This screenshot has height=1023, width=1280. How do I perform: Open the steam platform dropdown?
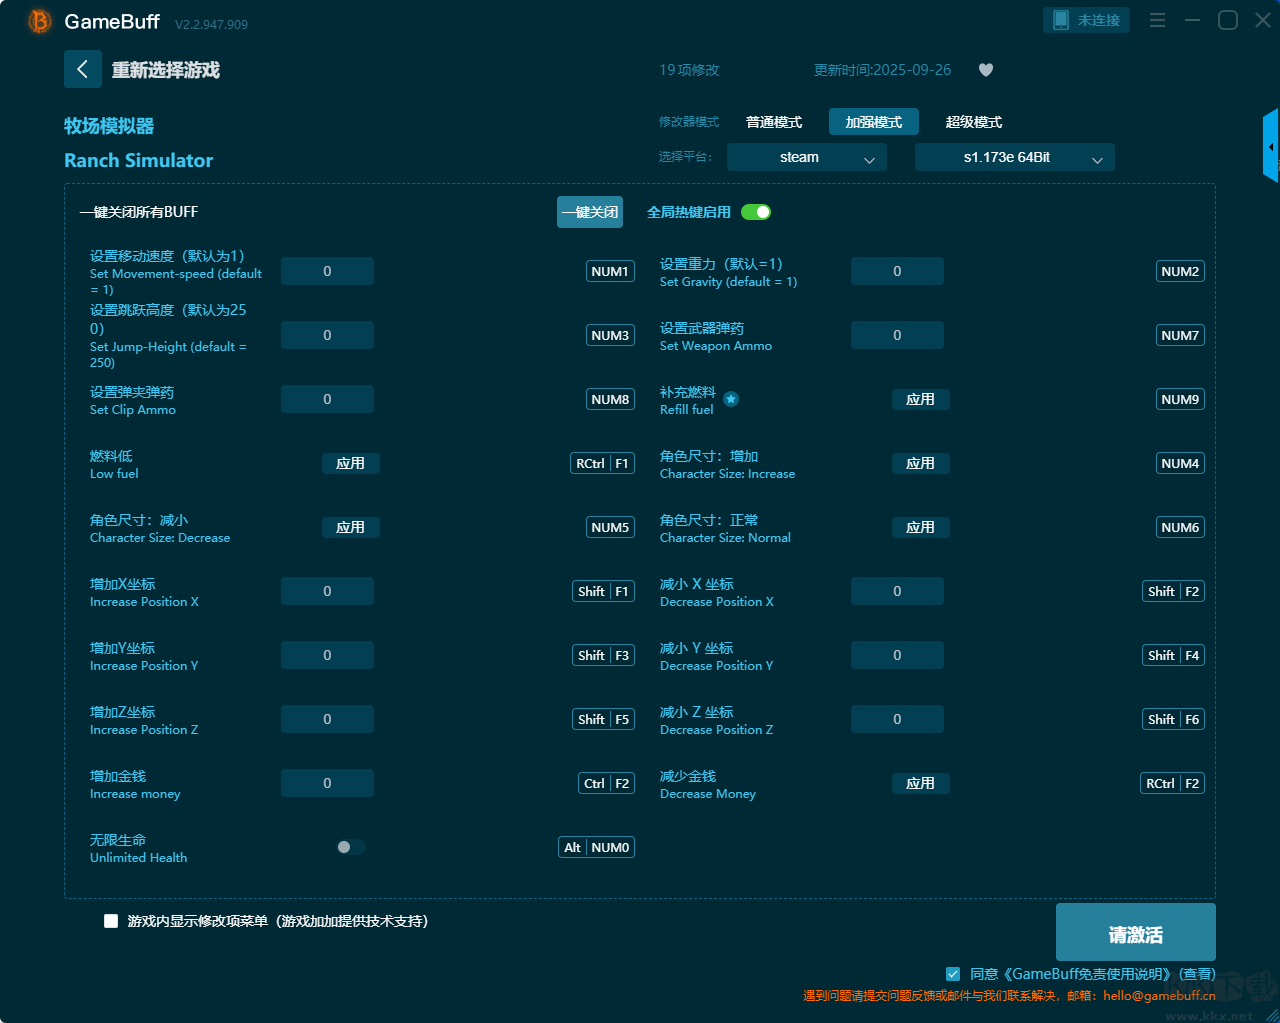click(806, 157)
